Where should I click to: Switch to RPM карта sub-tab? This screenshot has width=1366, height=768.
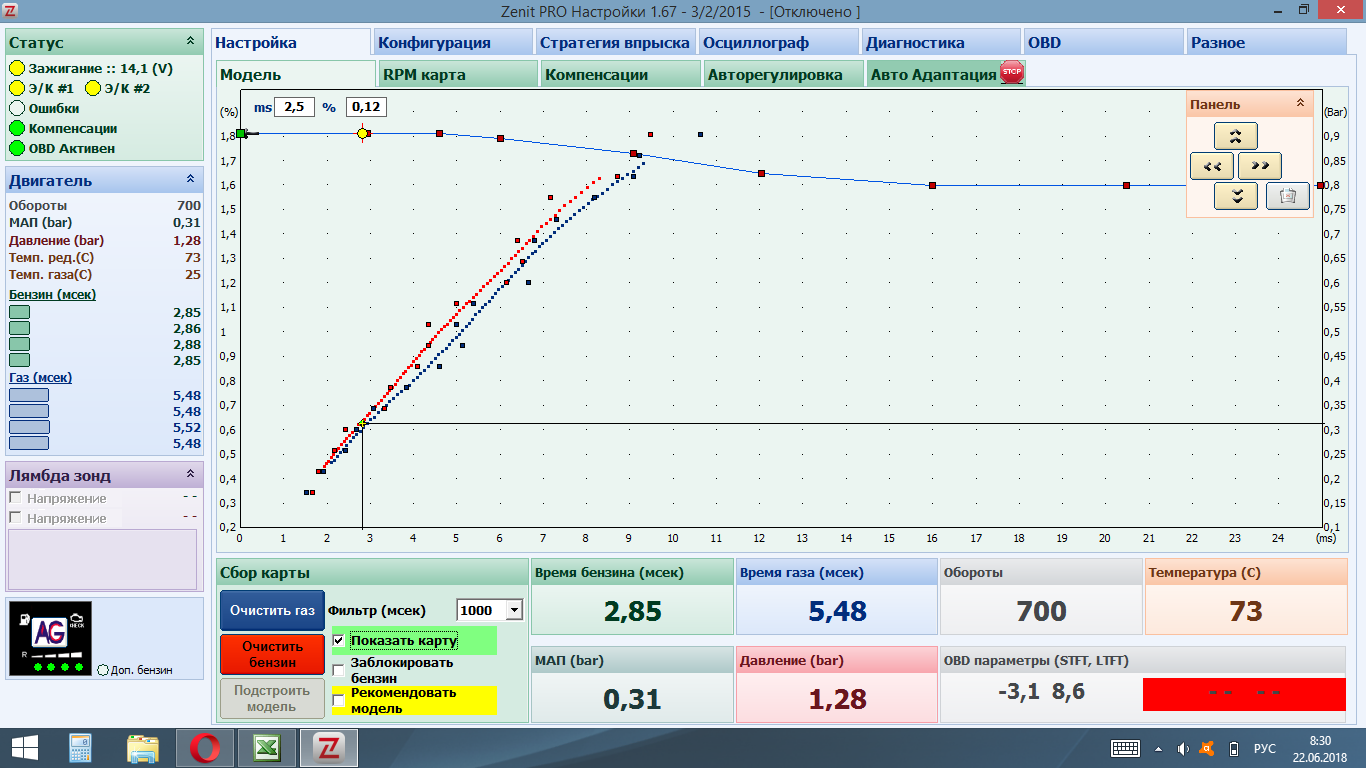click(459, 74)
